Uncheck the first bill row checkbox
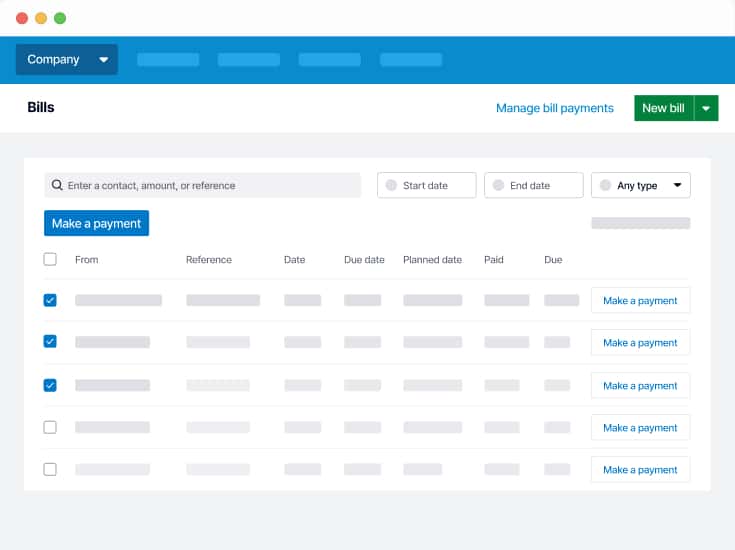The width and height of the screenshot is (735, 550). [x=50, y=300]
